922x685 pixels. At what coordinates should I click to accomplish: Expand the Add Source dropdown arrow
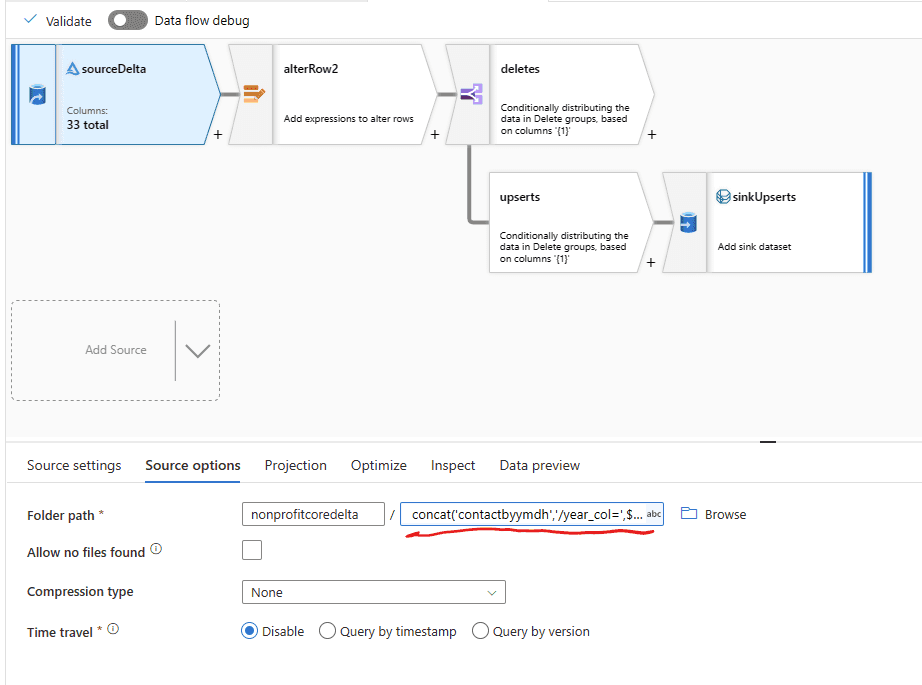pos(197,351)
